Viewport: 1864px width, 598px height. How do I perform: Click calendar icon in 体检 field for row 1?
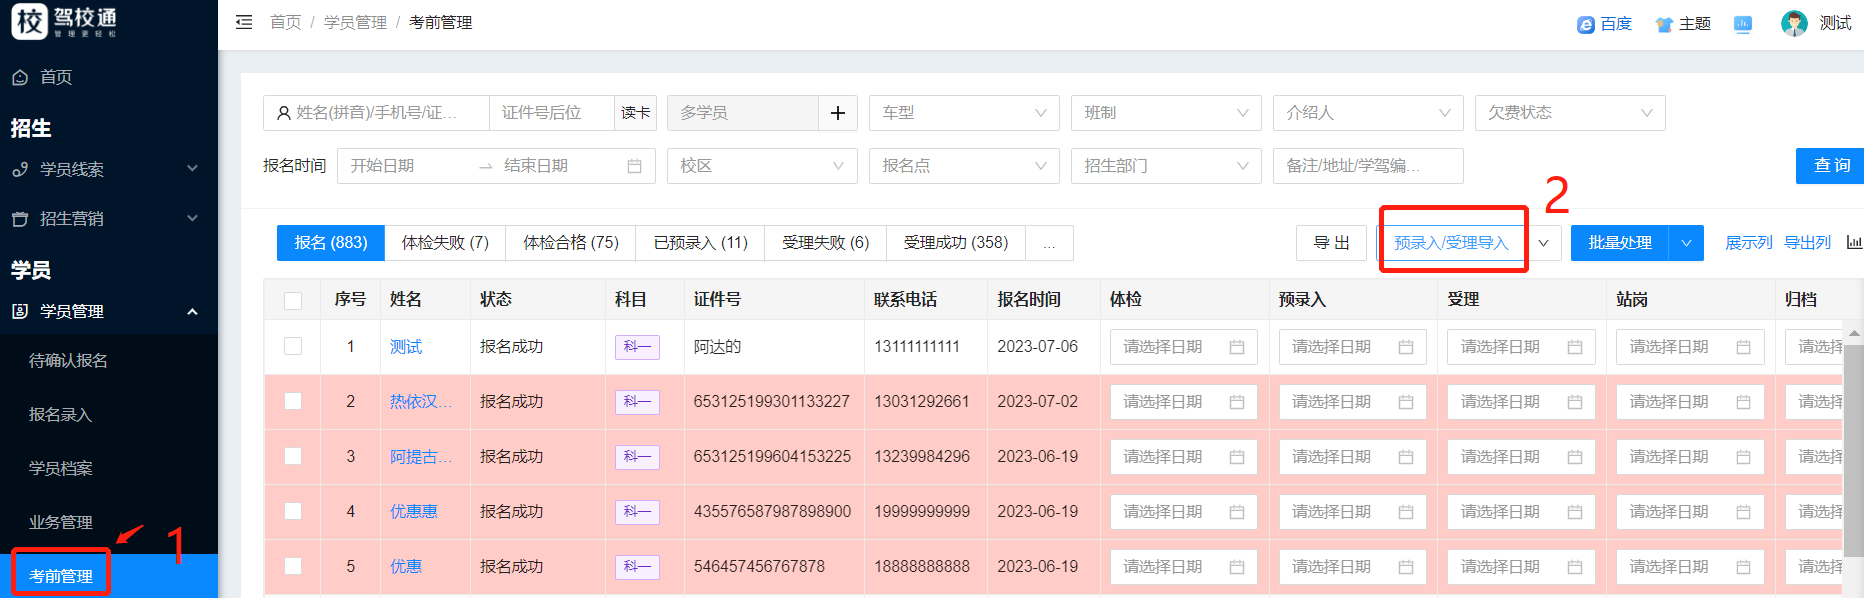click(x=1237, y=347)
